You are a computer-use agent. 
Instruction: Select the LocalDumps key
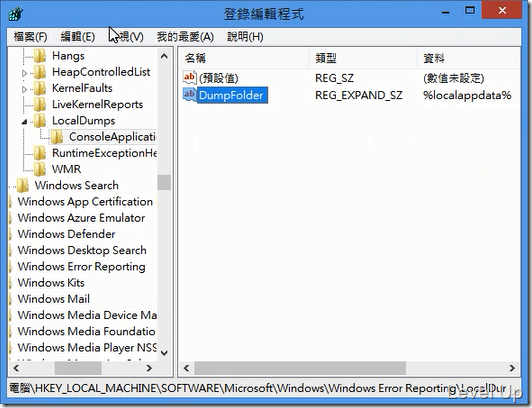83,121
